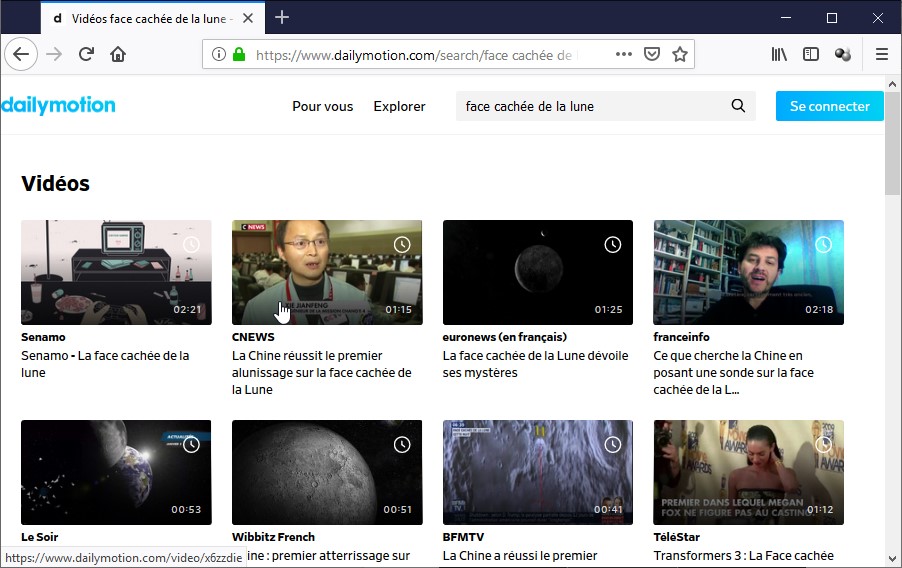Open the Firefox hamburger menu
The image size is (902, 568).
click(881, 54)
